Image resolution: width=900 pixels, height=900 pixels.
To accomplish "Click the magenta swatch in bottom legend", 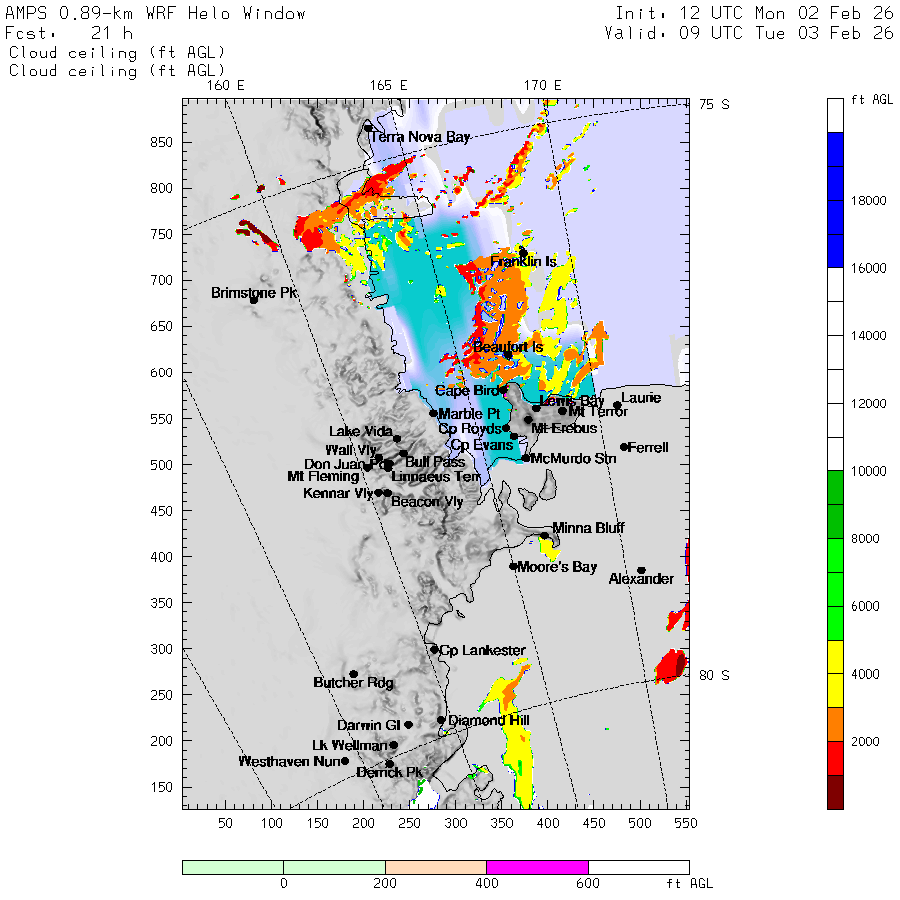I will click(537, 867).
